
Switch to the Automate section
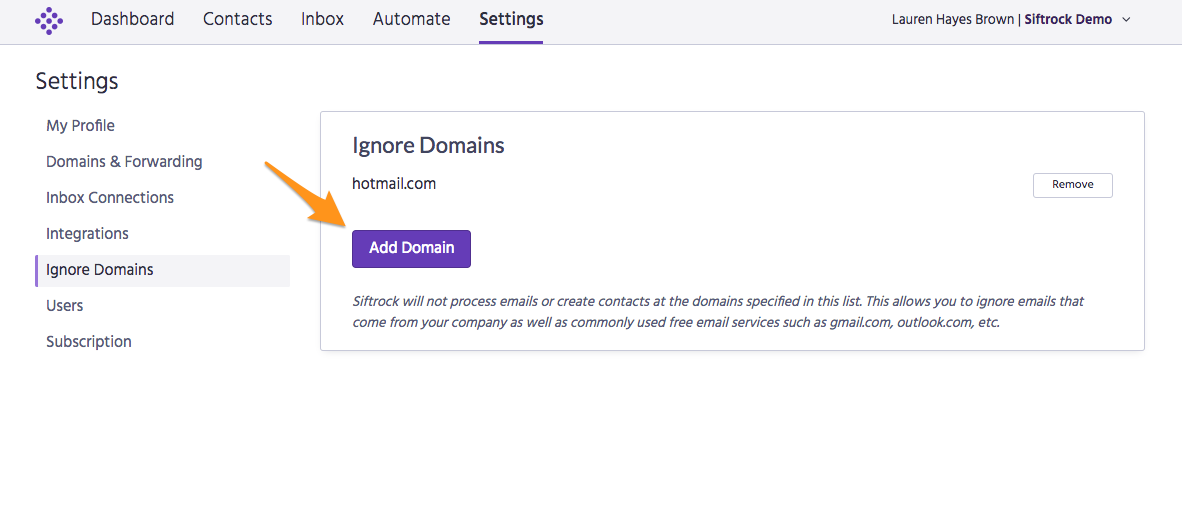tap(412, 19)
